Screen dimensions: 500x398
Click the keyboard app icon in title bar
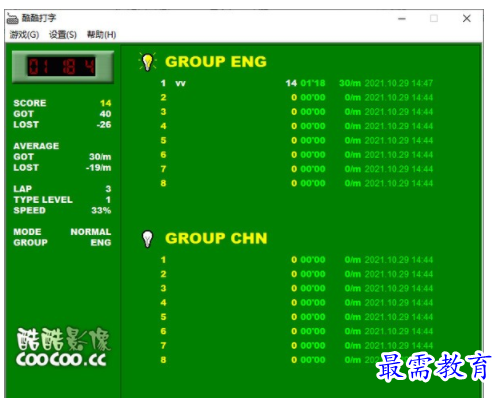tap(12, 18)
